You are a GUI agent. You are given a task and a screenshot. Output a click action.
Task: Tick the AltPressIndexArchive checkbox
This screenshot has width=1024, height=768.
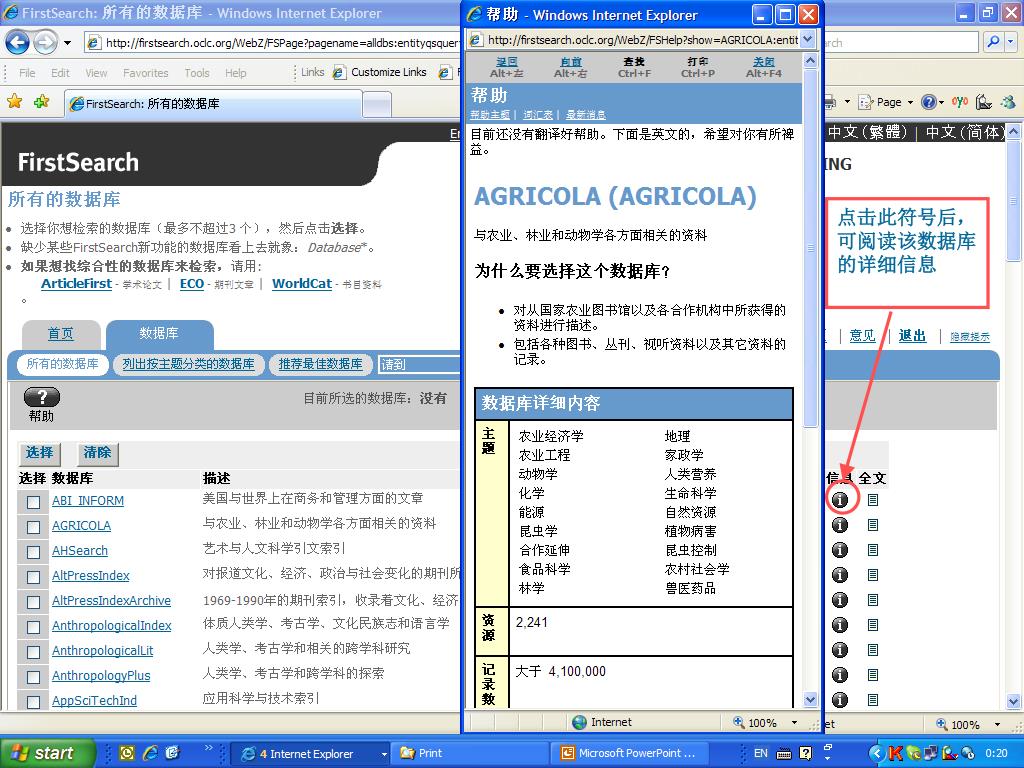[33, 602]
